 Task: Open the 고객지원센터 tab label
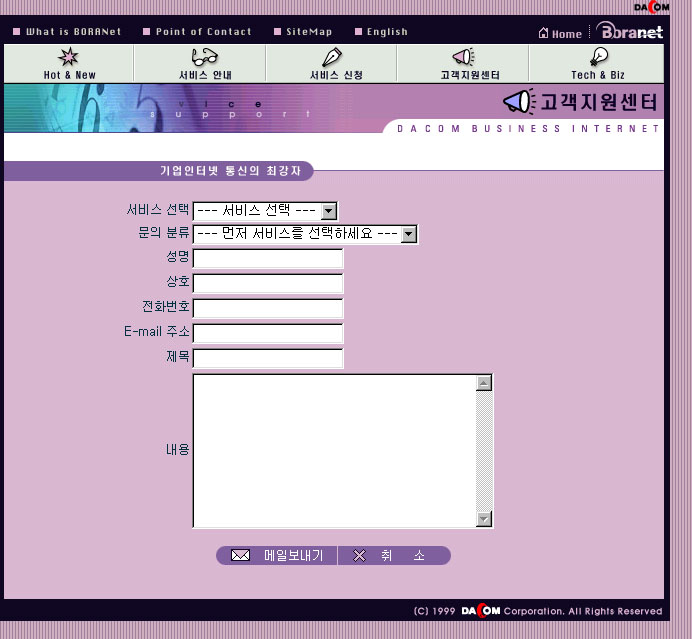470,75
